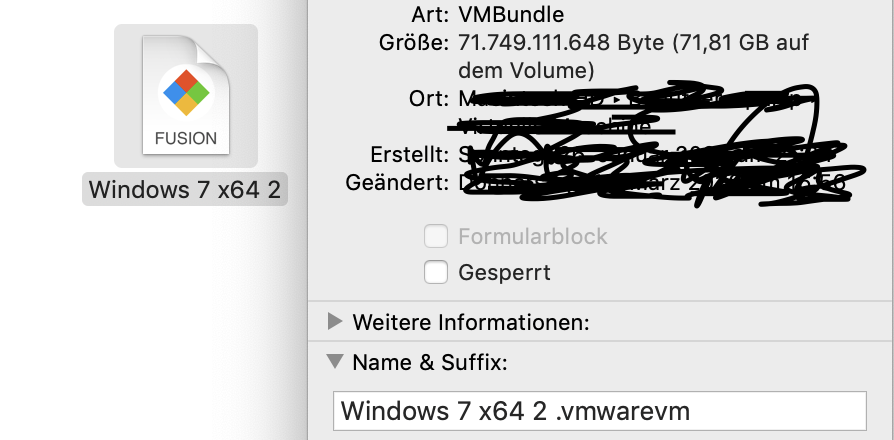Image resolution: width=894 pixels, height=440 pixels.
Task: Click the Formularblock checkbox
Action: pyautogui.click(x=436, y=237)
